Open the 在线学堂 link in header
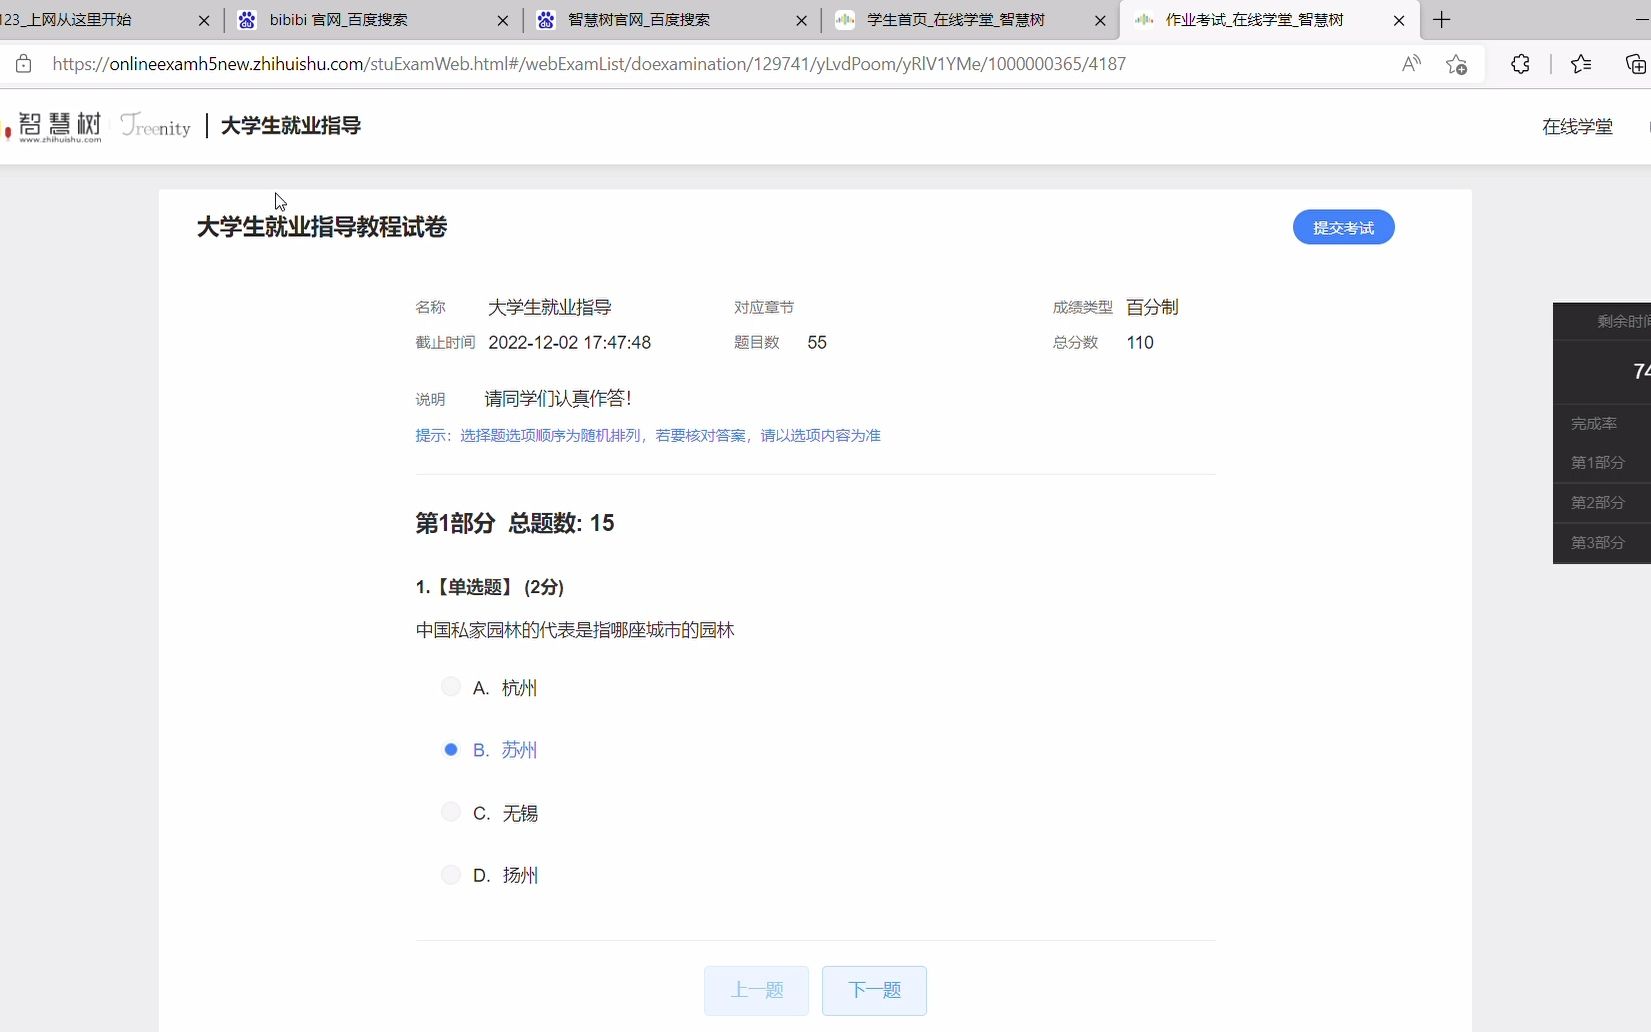Screen dimensions: 1651x1032 click(x=1577, y=127)
